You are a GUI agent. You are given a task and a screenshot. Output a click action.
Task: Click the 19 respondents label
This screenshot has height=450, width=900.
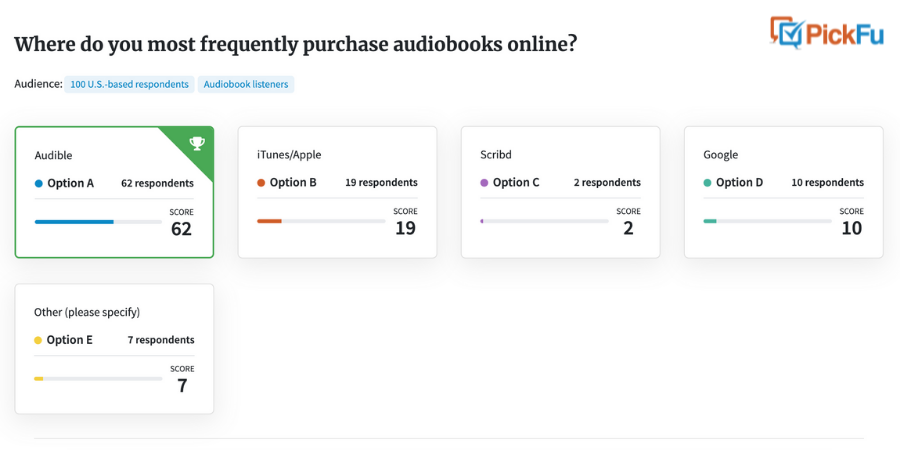(x=381, y=183)
